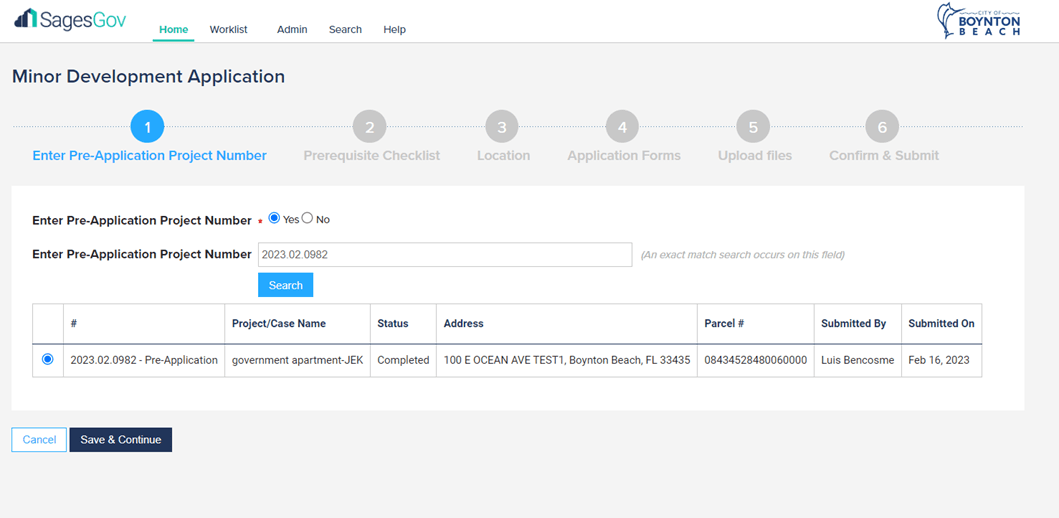Cancel the application form
Viewport: 1059px width, 518px height.
tap(39, 440)
